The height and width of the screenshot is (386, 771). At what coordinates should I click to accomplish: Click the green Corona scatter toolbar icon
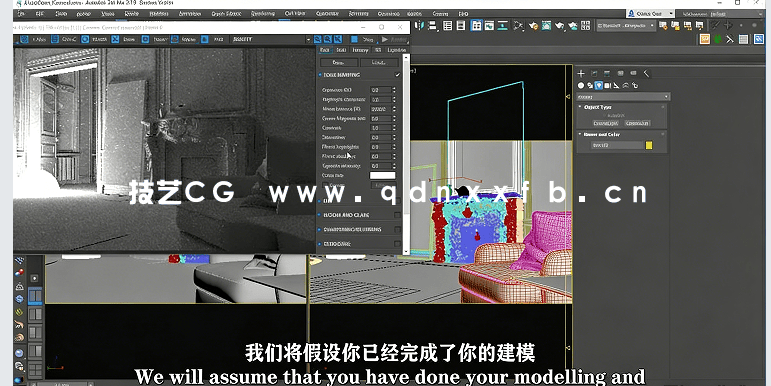(717, 39)
